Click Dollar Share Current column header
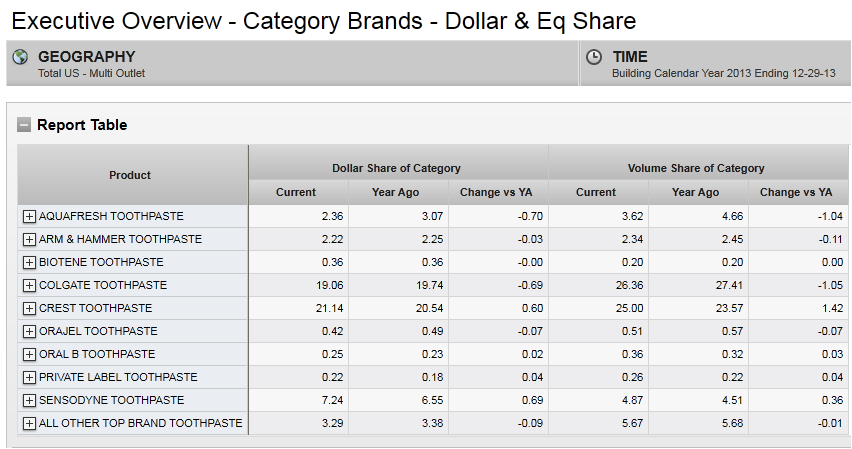The image size is (852, 449). coord(295,192)
